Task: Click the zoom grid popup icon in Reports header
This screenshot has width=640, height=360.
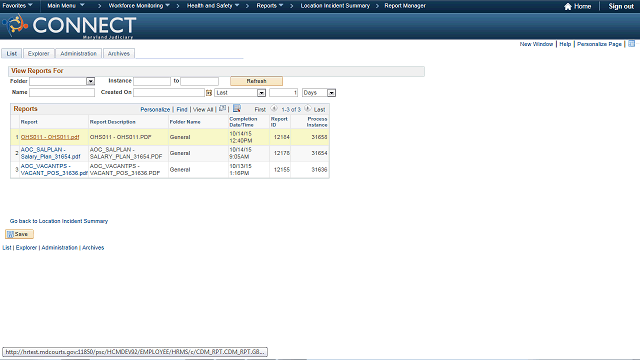Action: [x=222, y=109]
